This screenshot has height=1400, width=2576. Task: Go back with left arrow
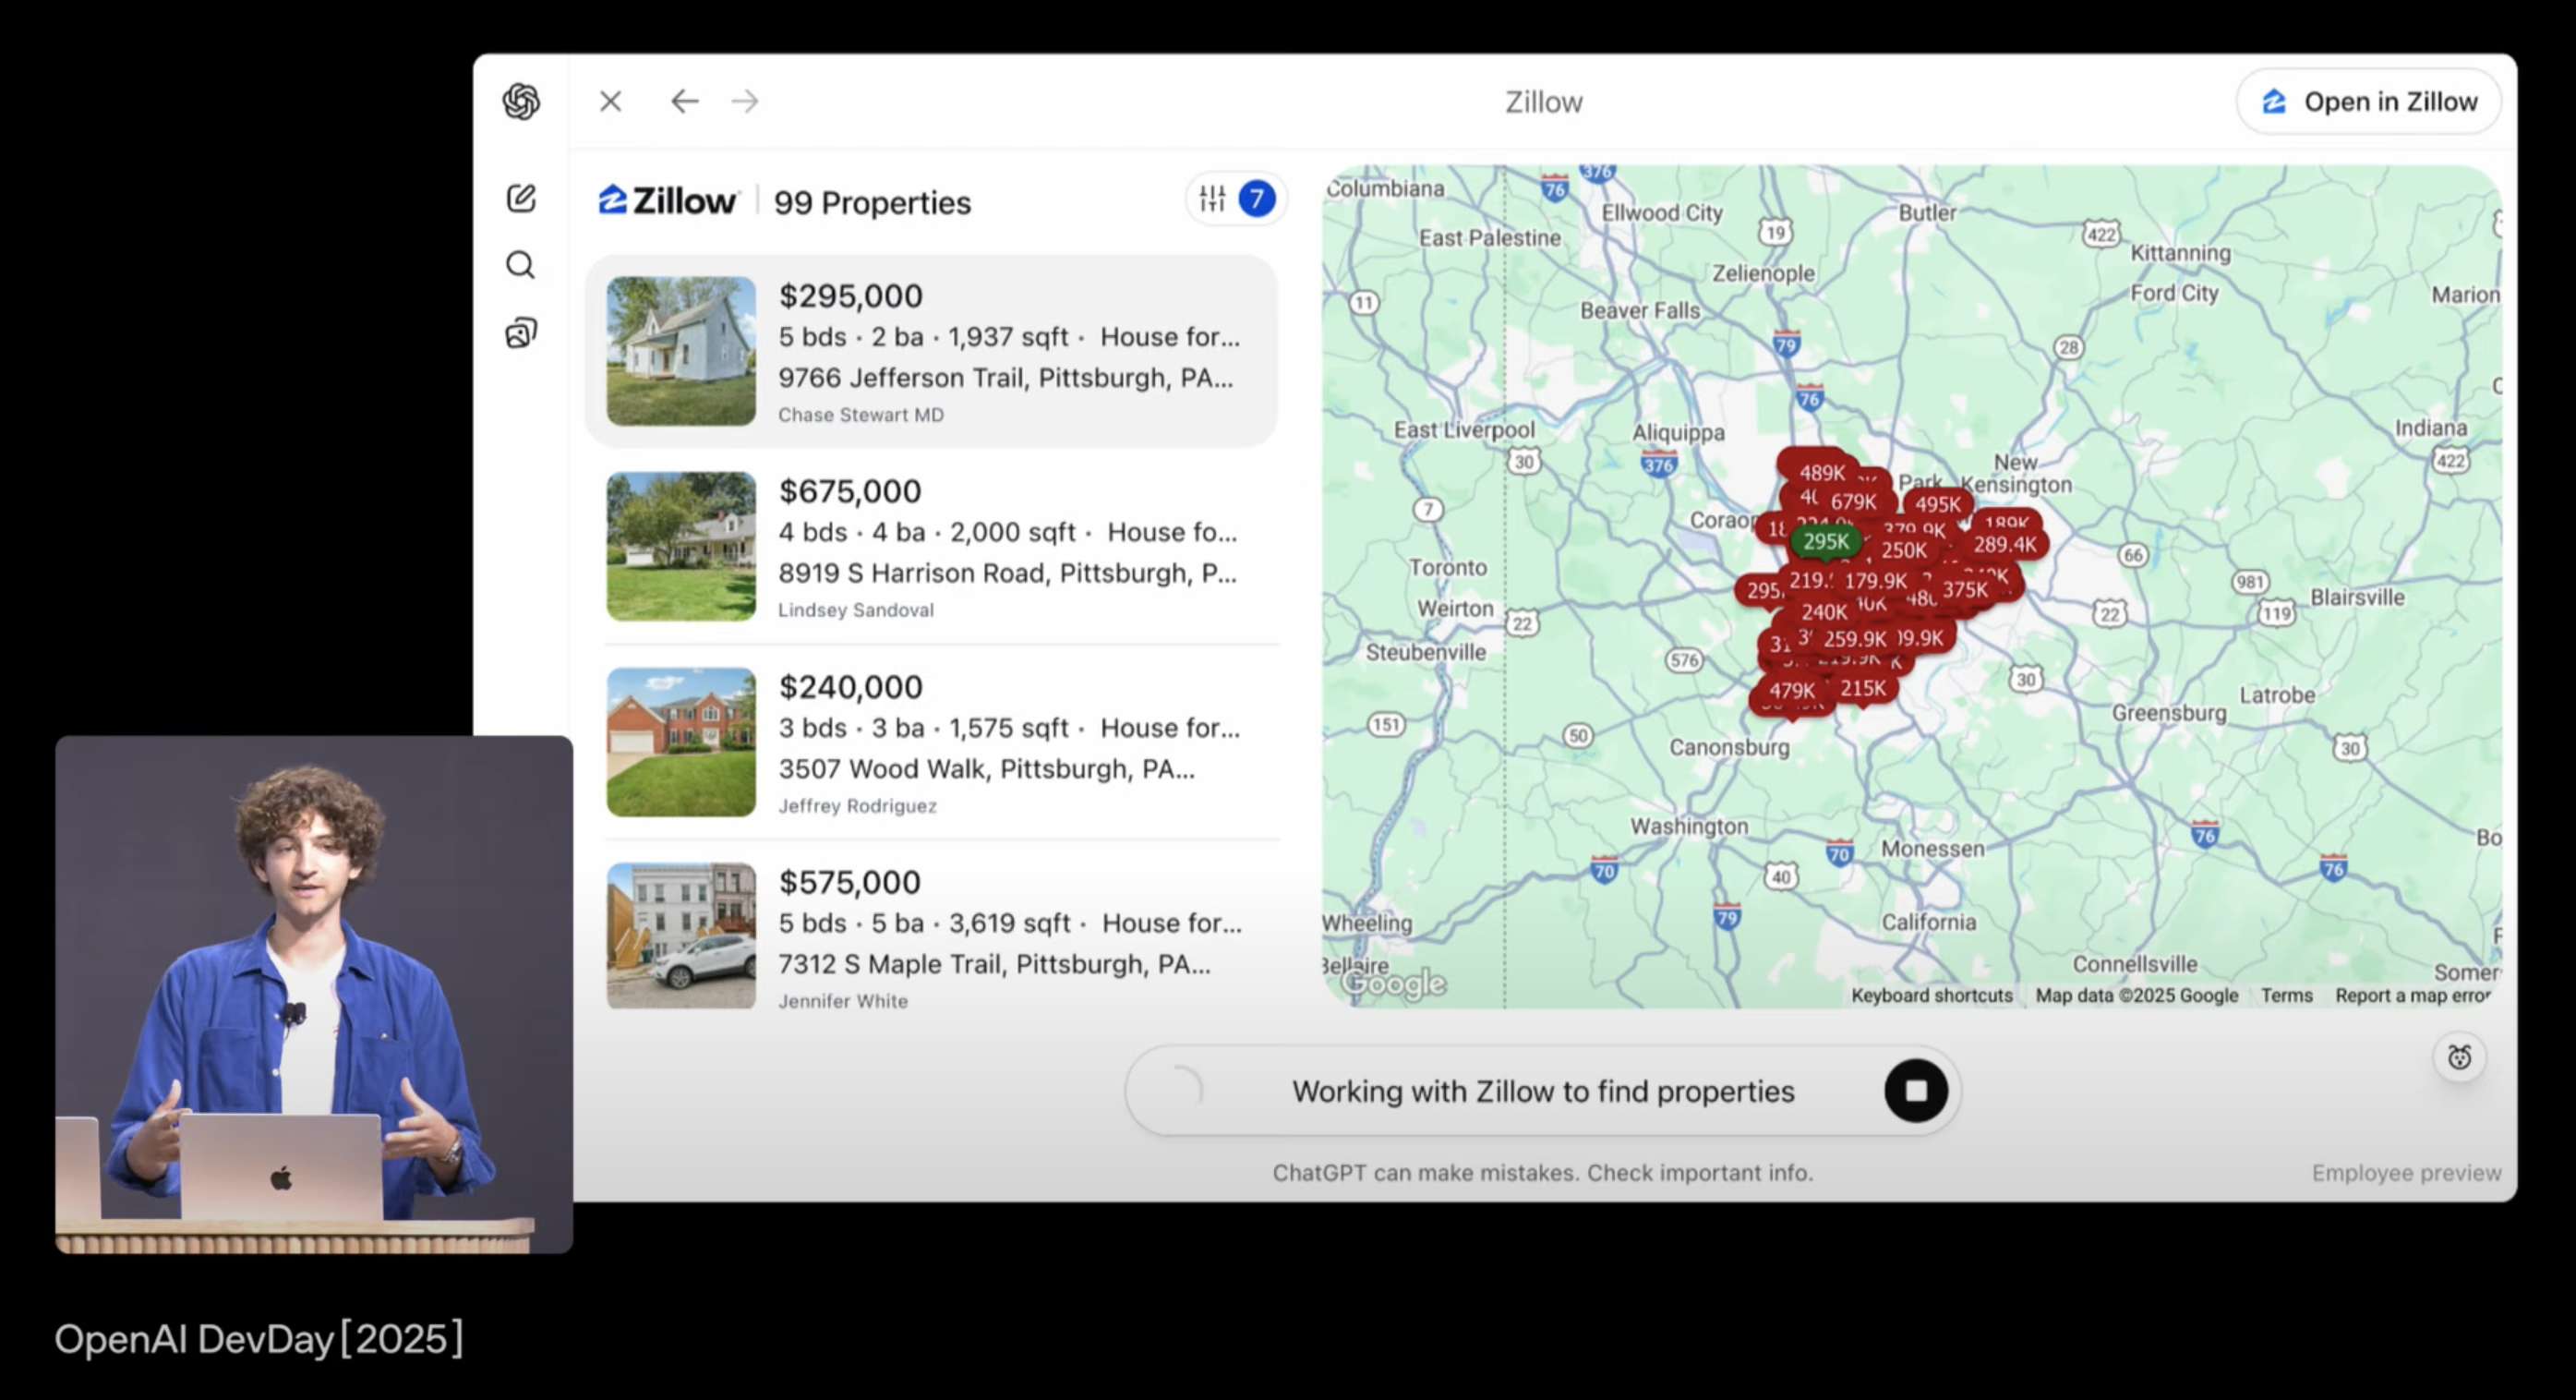[684, 101]
